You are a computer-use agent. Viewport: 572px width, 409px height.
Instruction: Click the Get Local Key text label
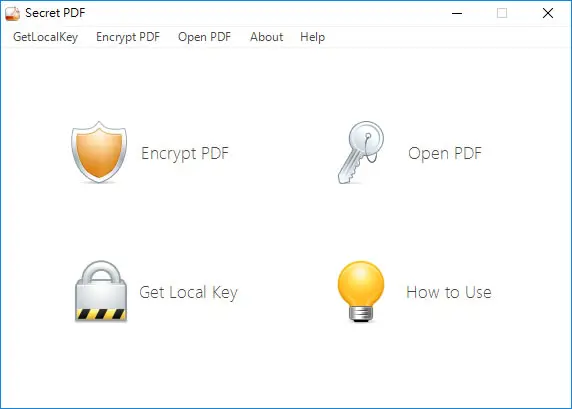click(189, 293)
